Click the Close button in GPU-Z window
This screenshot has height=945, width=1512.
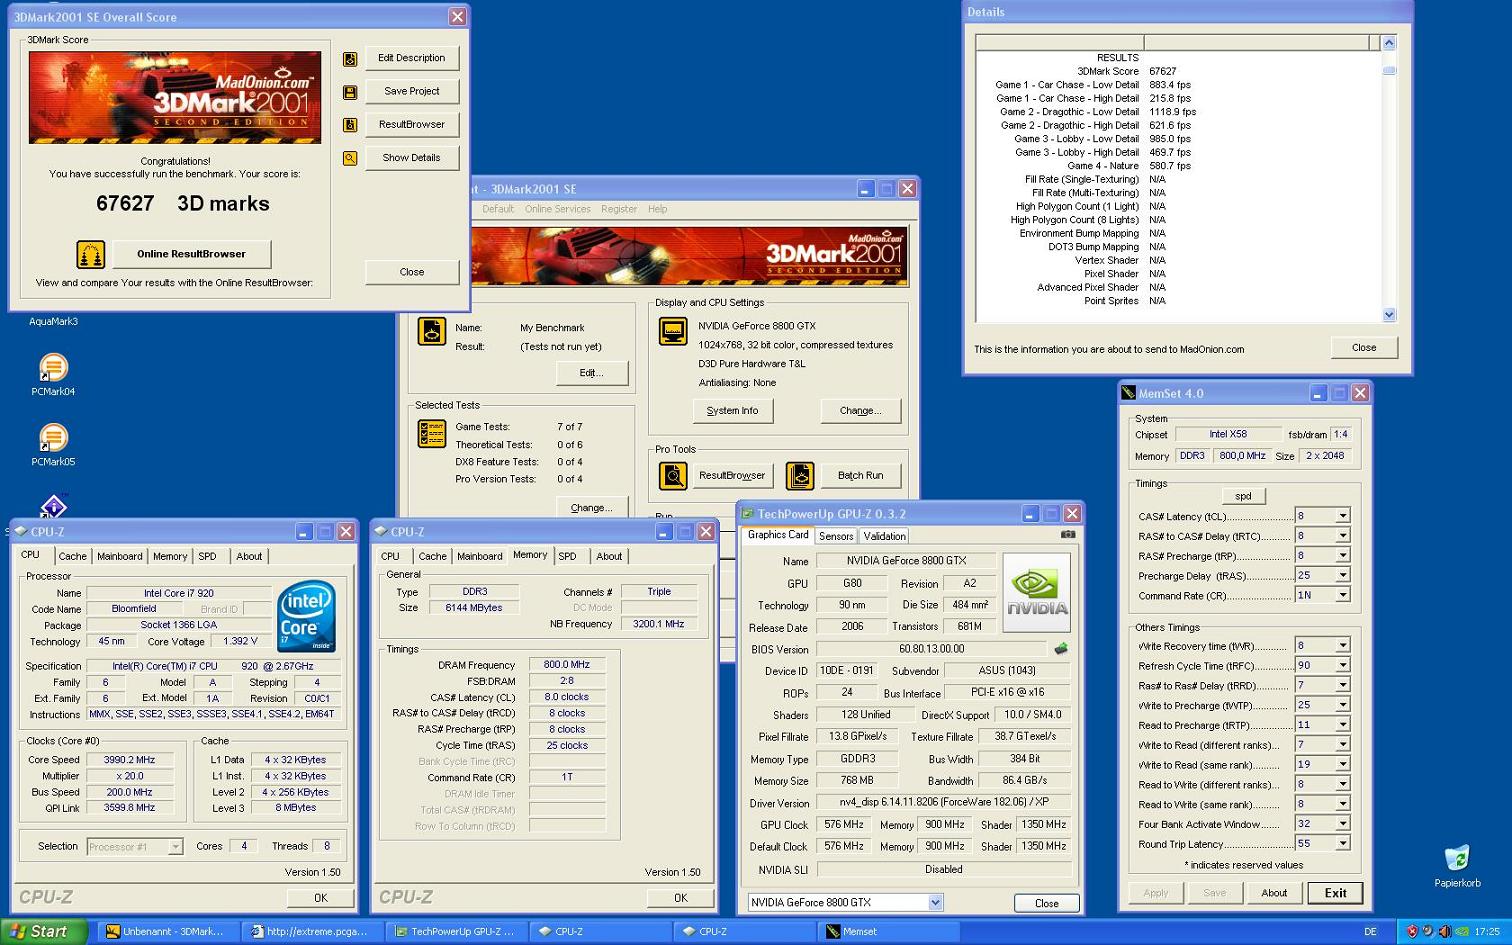coord(1046,903)
